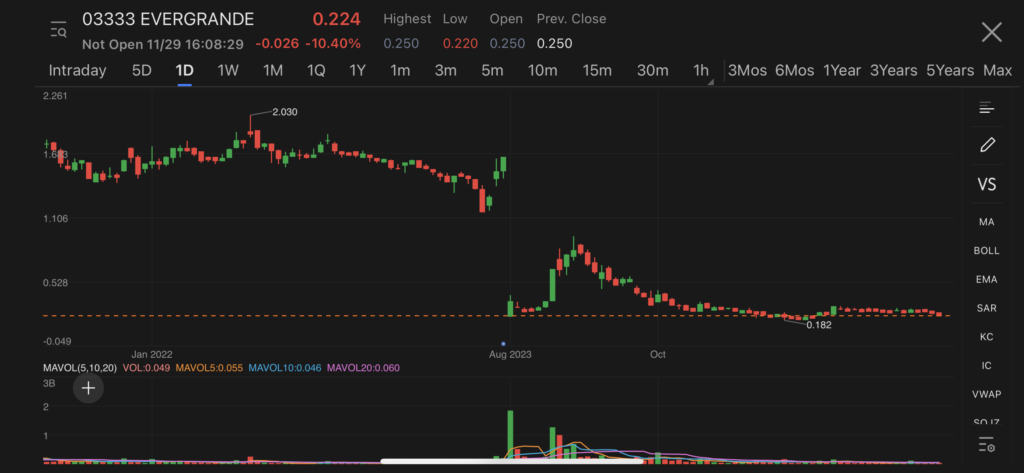Select the 15m minute interval
This screenshot has height=473, width=1024.
[597, 71]
